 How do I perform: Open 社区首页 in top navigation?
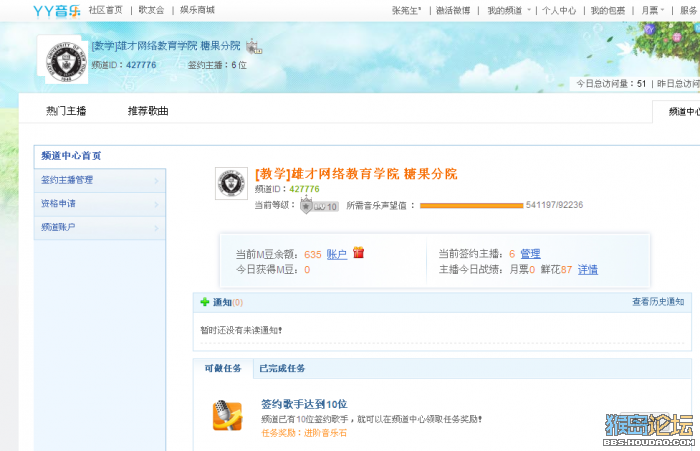point(106,10)
